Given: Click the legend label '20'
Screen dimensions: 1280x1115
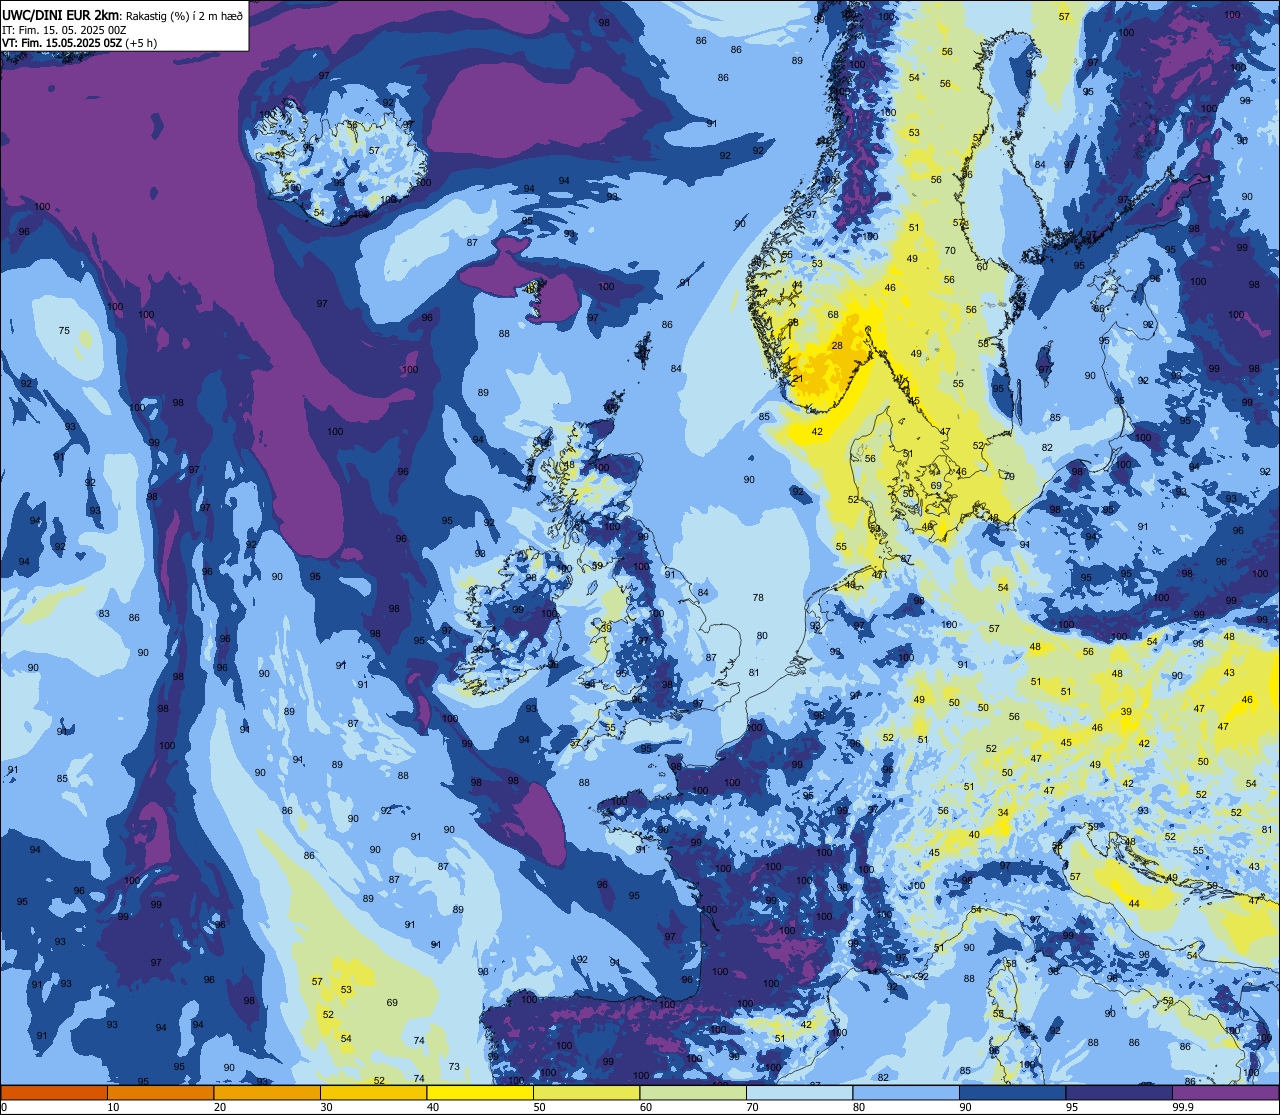Looking at the screenshot, I should click(220, 1107).
